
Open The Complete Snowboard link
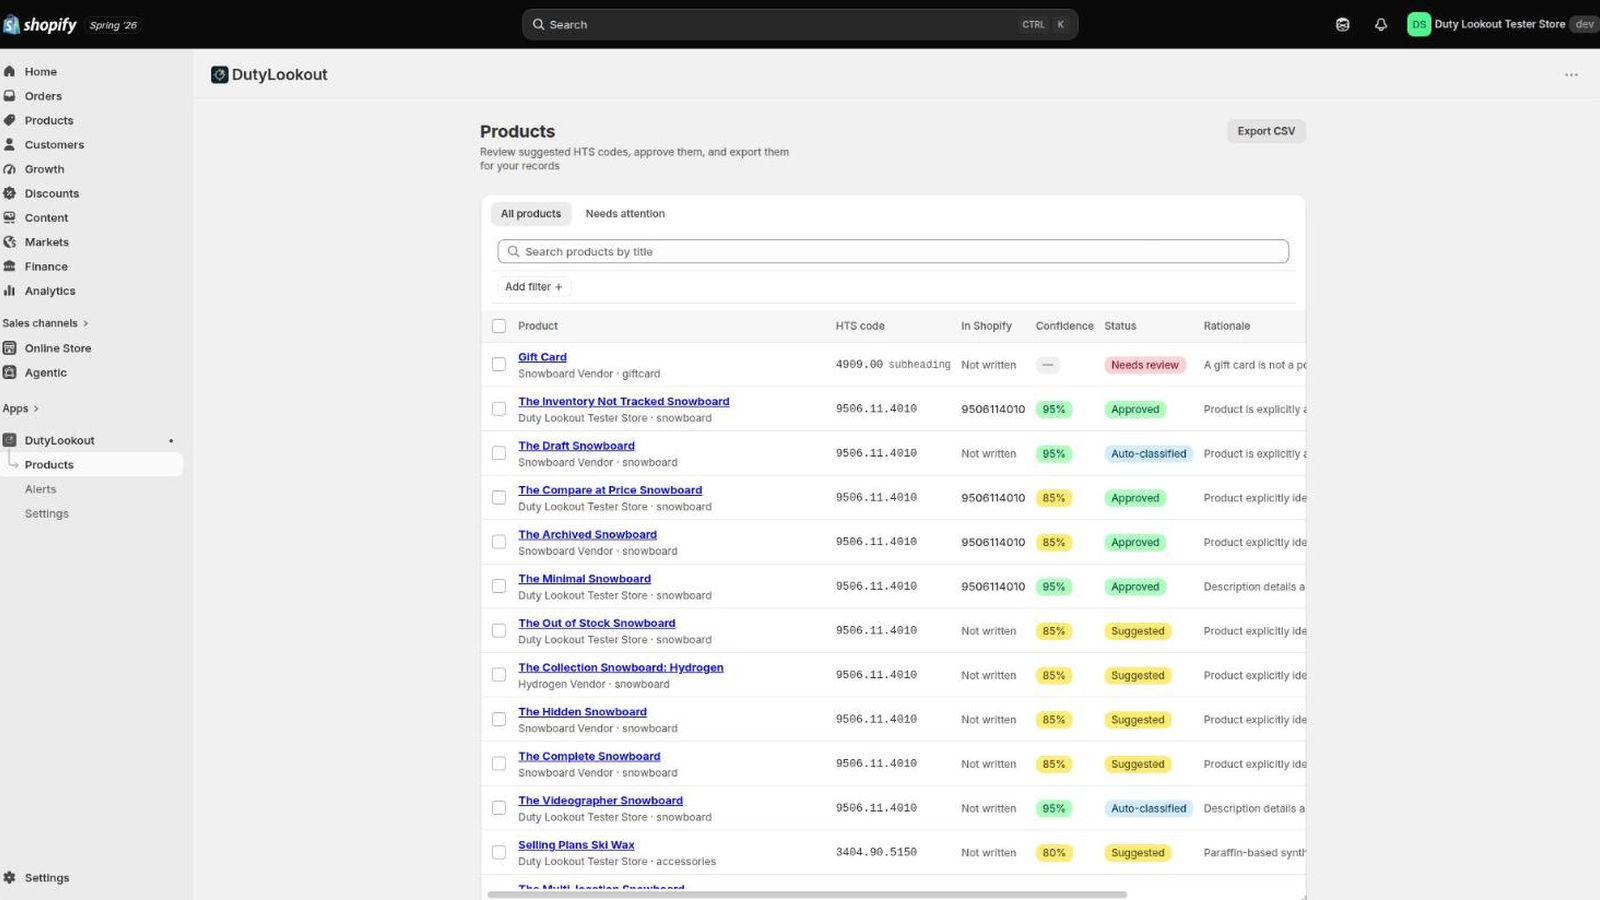(x=589, y=756)
